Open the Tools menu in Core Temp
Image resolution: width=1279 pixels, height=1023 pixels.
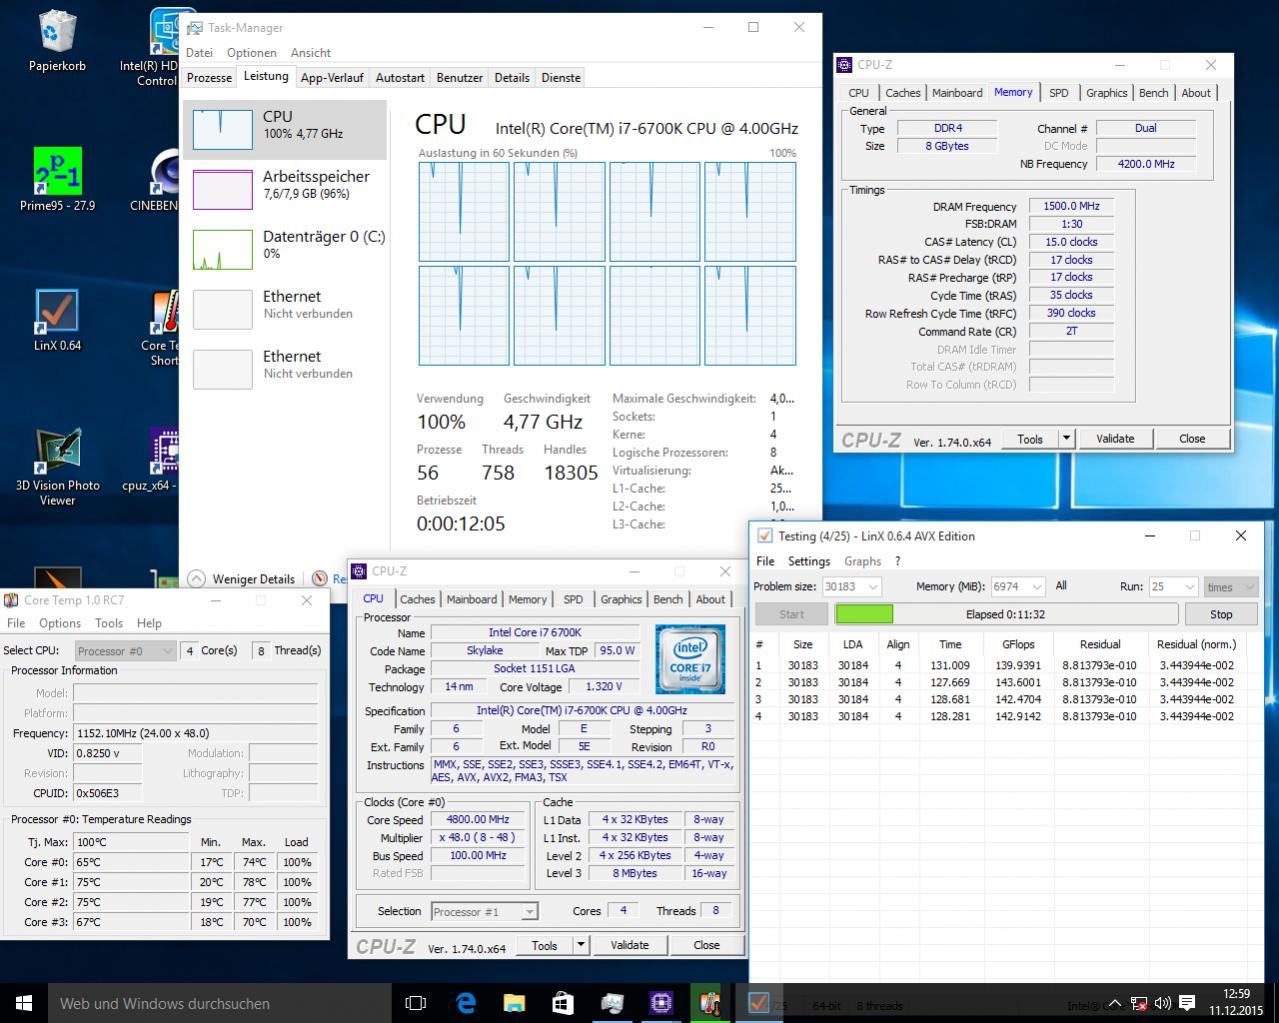tap(109, 623)
